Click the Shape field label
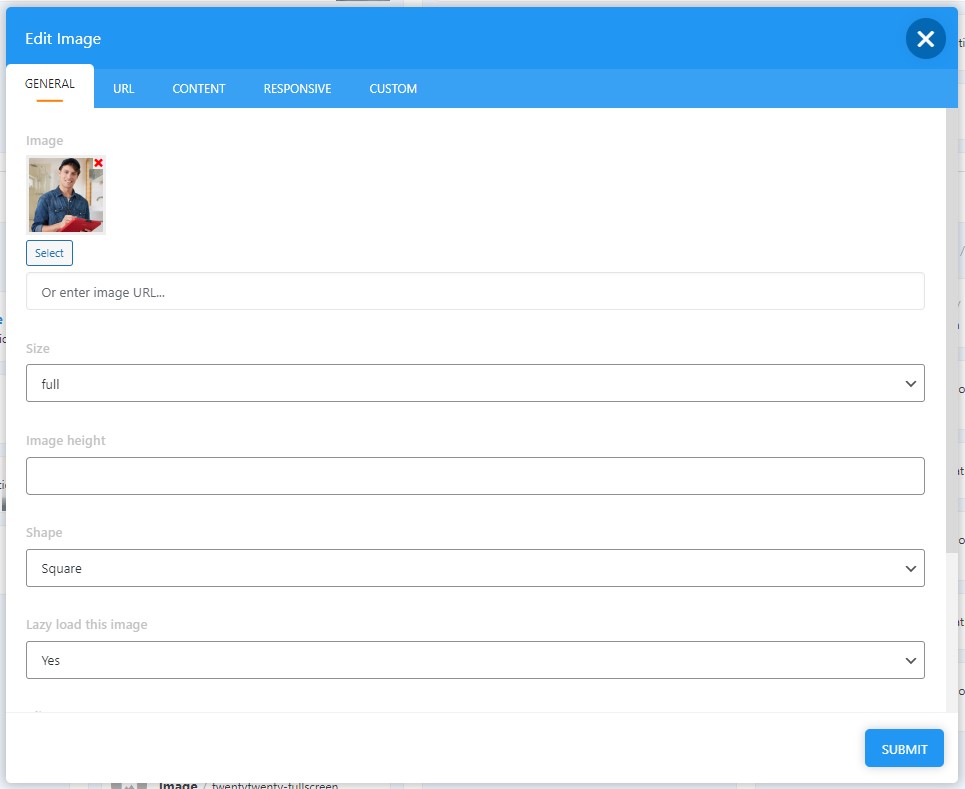The image size is (965, 789). tap(44, 532)
